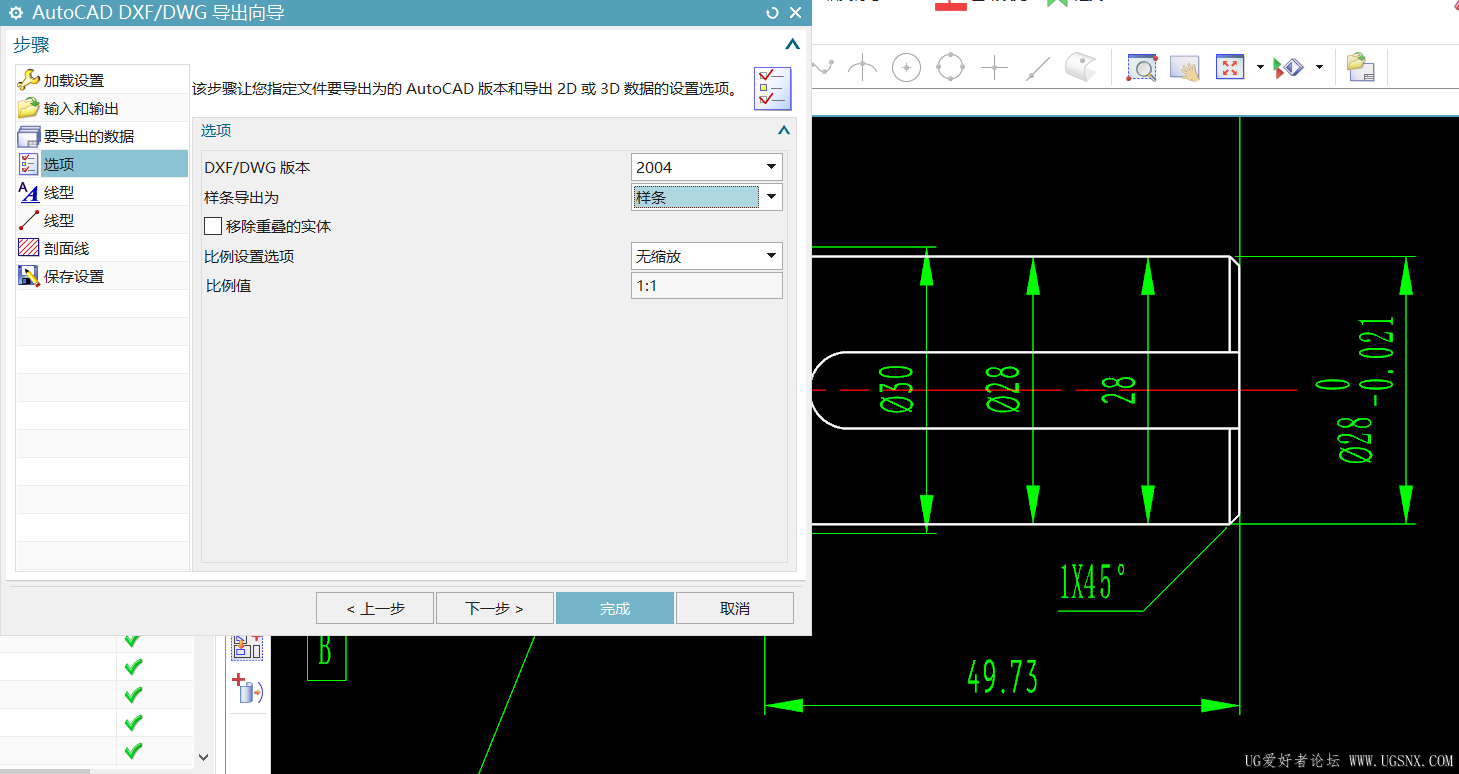Image resolution: width=1459 pixels, height=774 pixels.
Task: Go to the 加载设置 step
Action: click(74, 81)
